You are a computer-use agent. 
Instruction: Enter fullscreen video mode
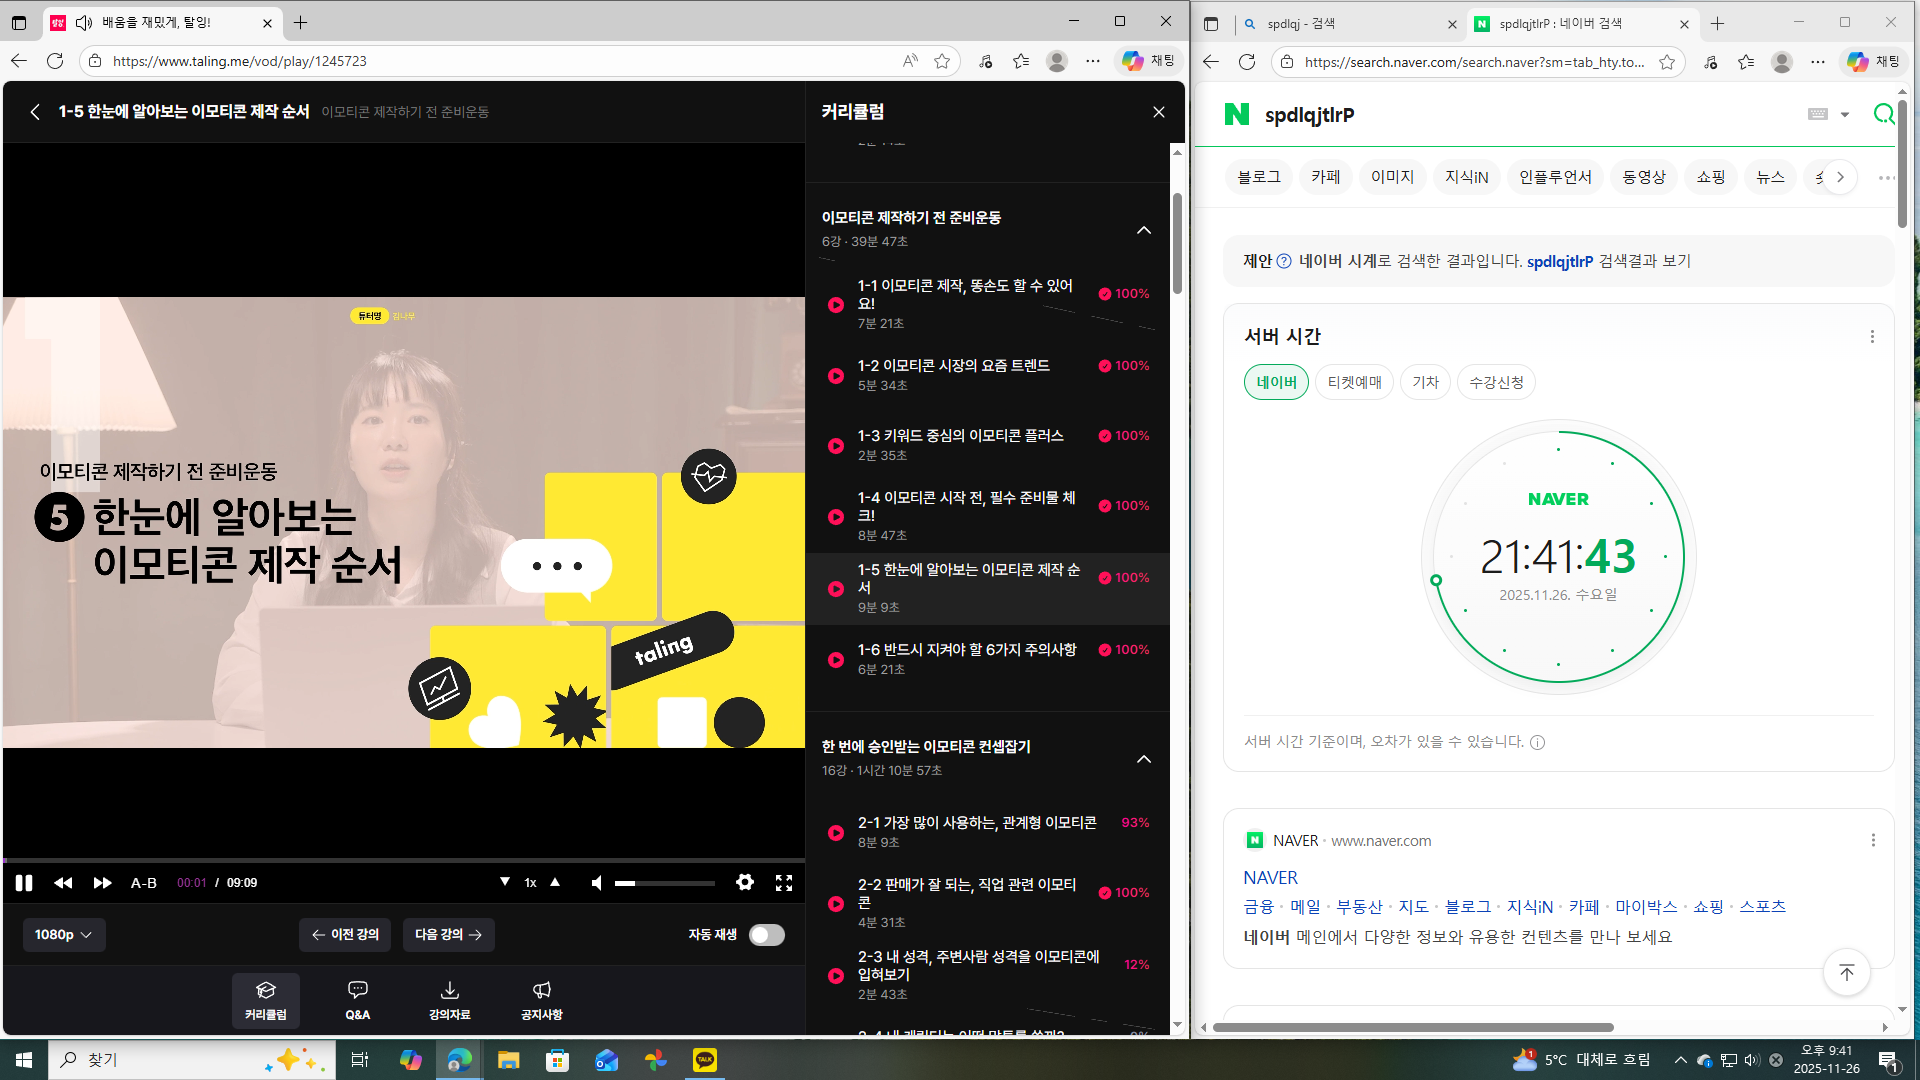pos(784,883)
